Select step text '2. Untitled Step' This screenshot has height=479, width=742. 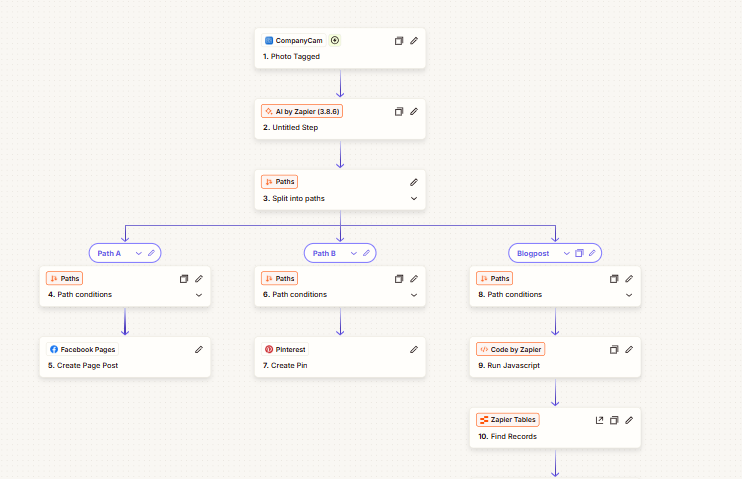click(x=291, y=127)
